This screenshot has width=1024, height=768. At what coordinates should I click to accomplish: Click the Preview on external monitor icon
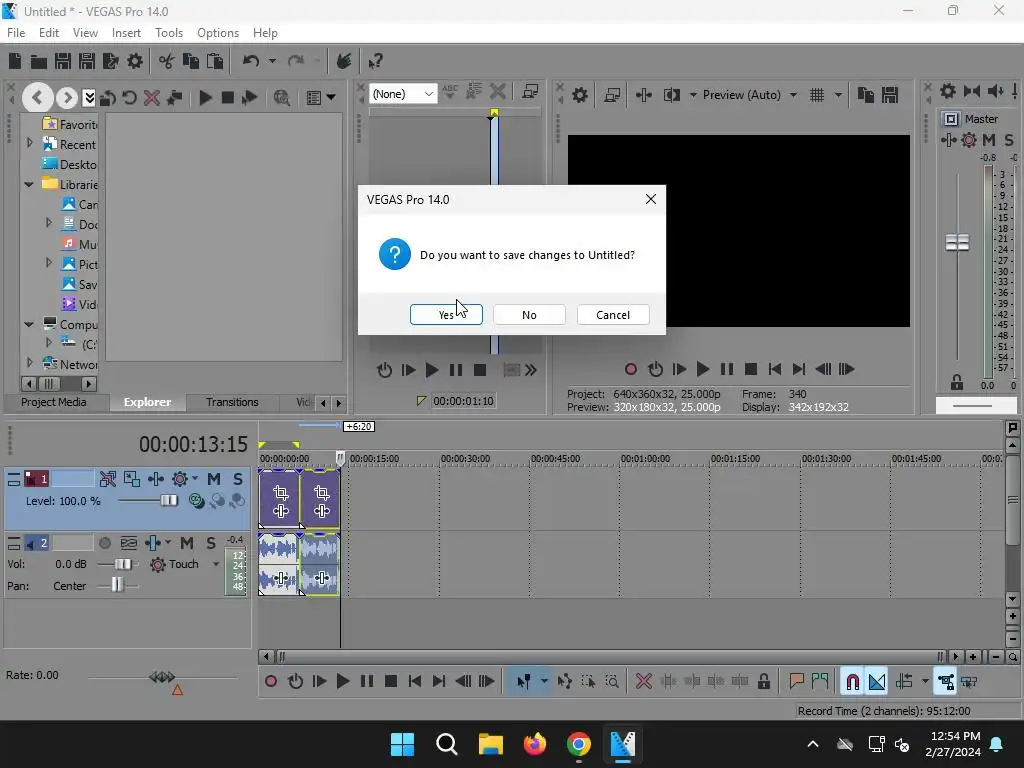pyautogui.click(x=612, y=95)
